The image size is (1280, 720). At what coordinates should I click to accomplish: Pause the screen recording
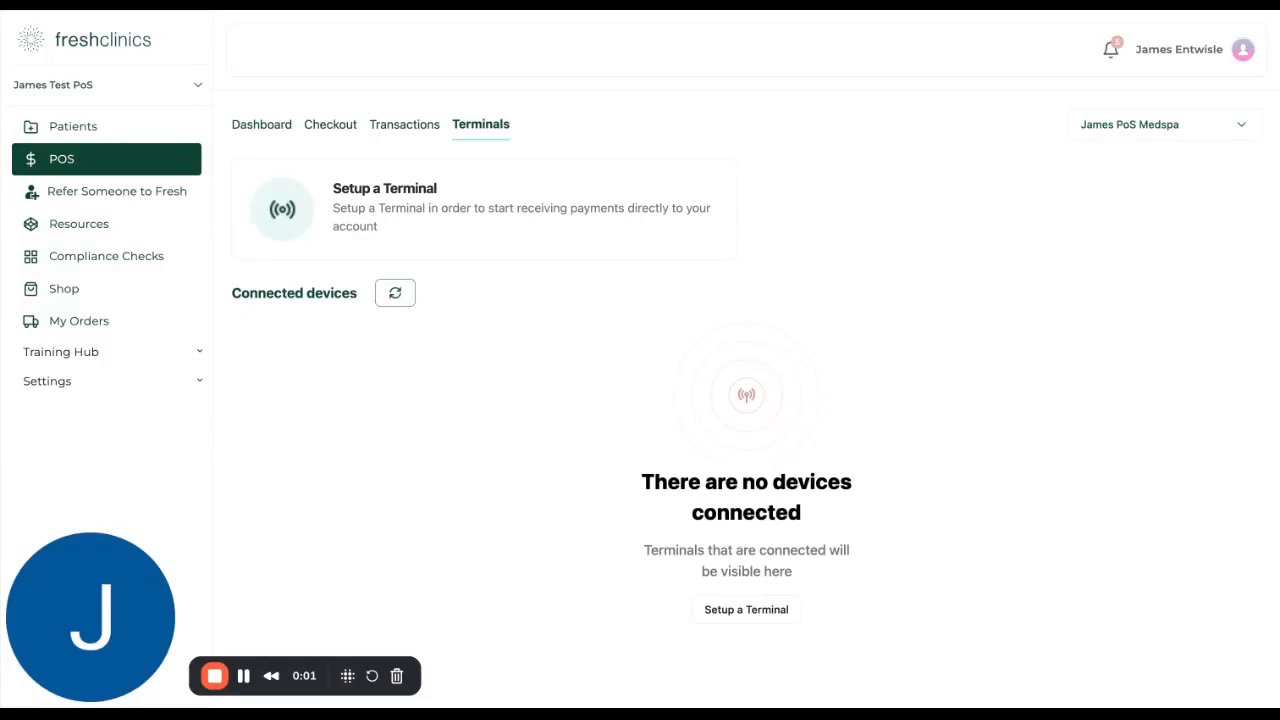(243, 676)
